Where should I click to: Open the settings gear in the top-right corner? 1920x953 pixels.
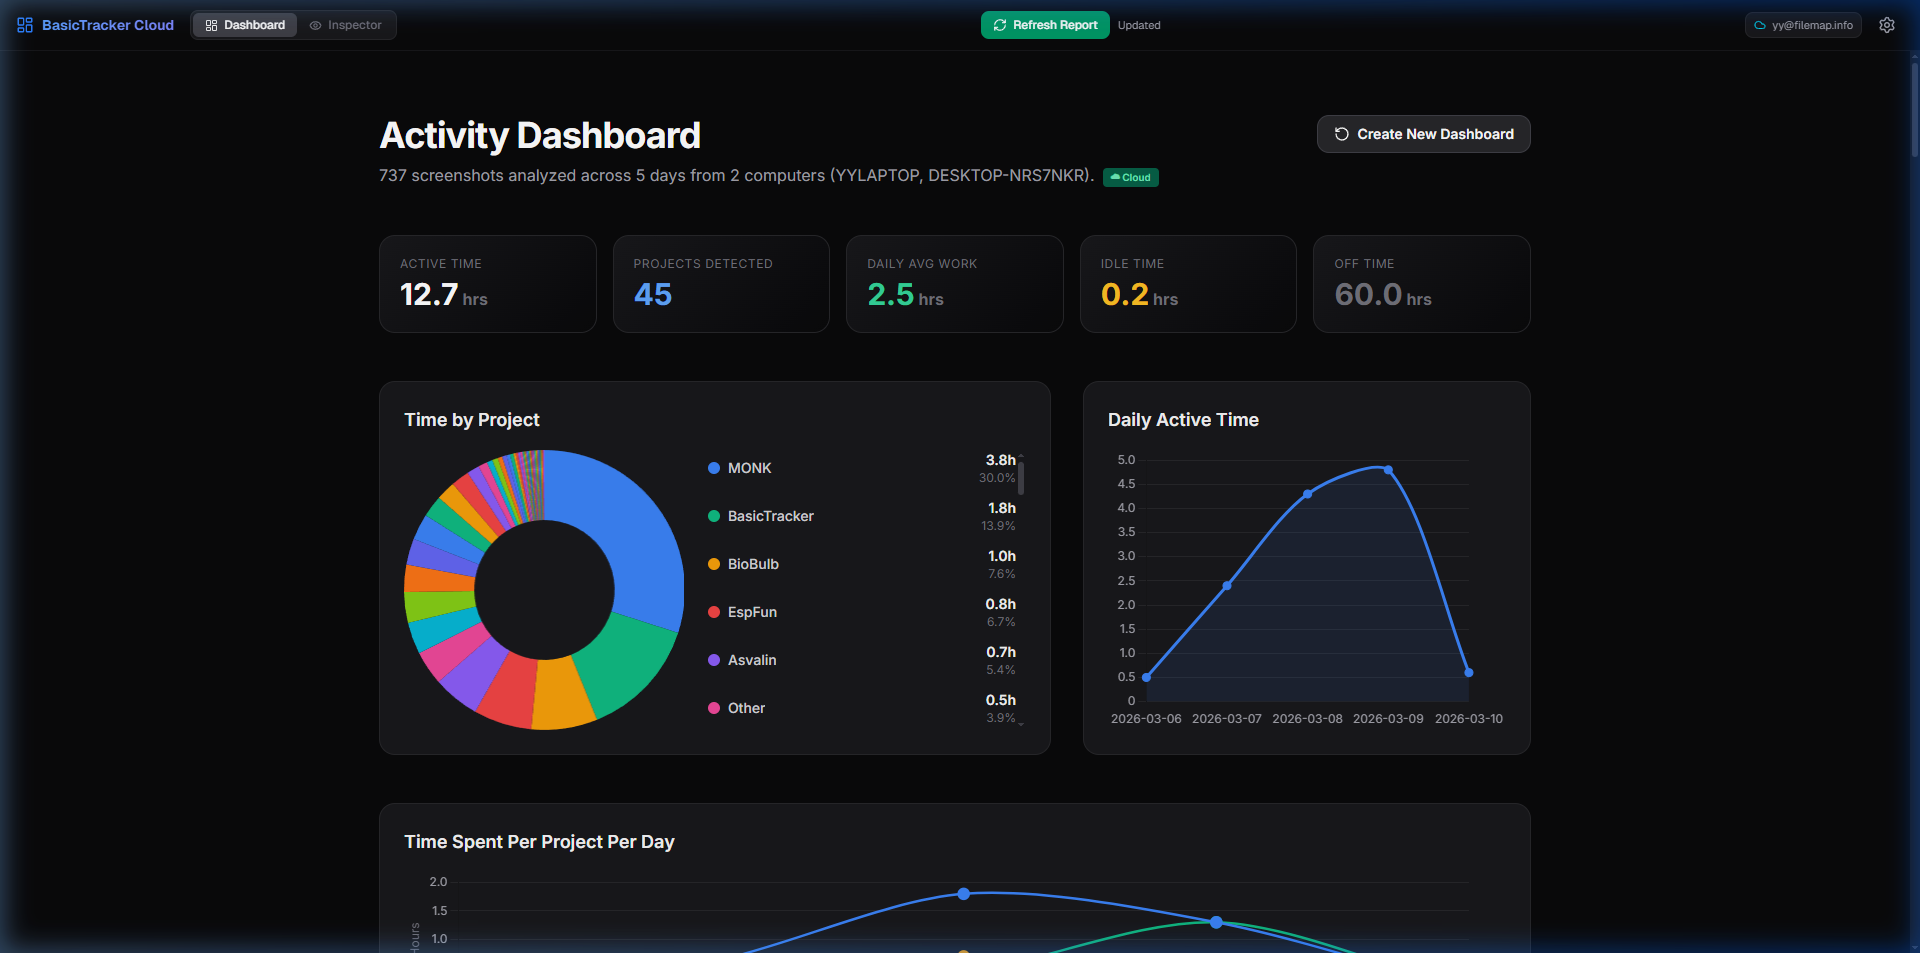pyautogui.click(x=1887, y=25)
